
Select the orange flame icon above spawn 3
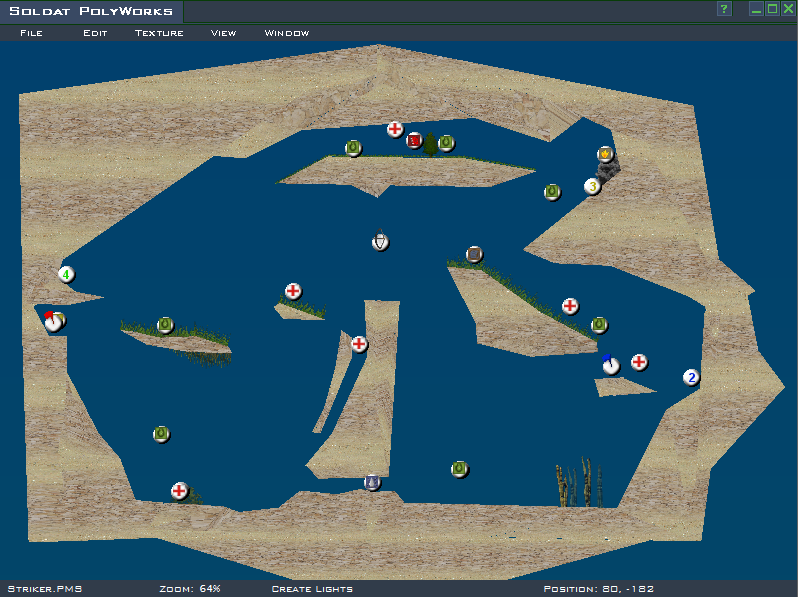[x=605, y=154]
